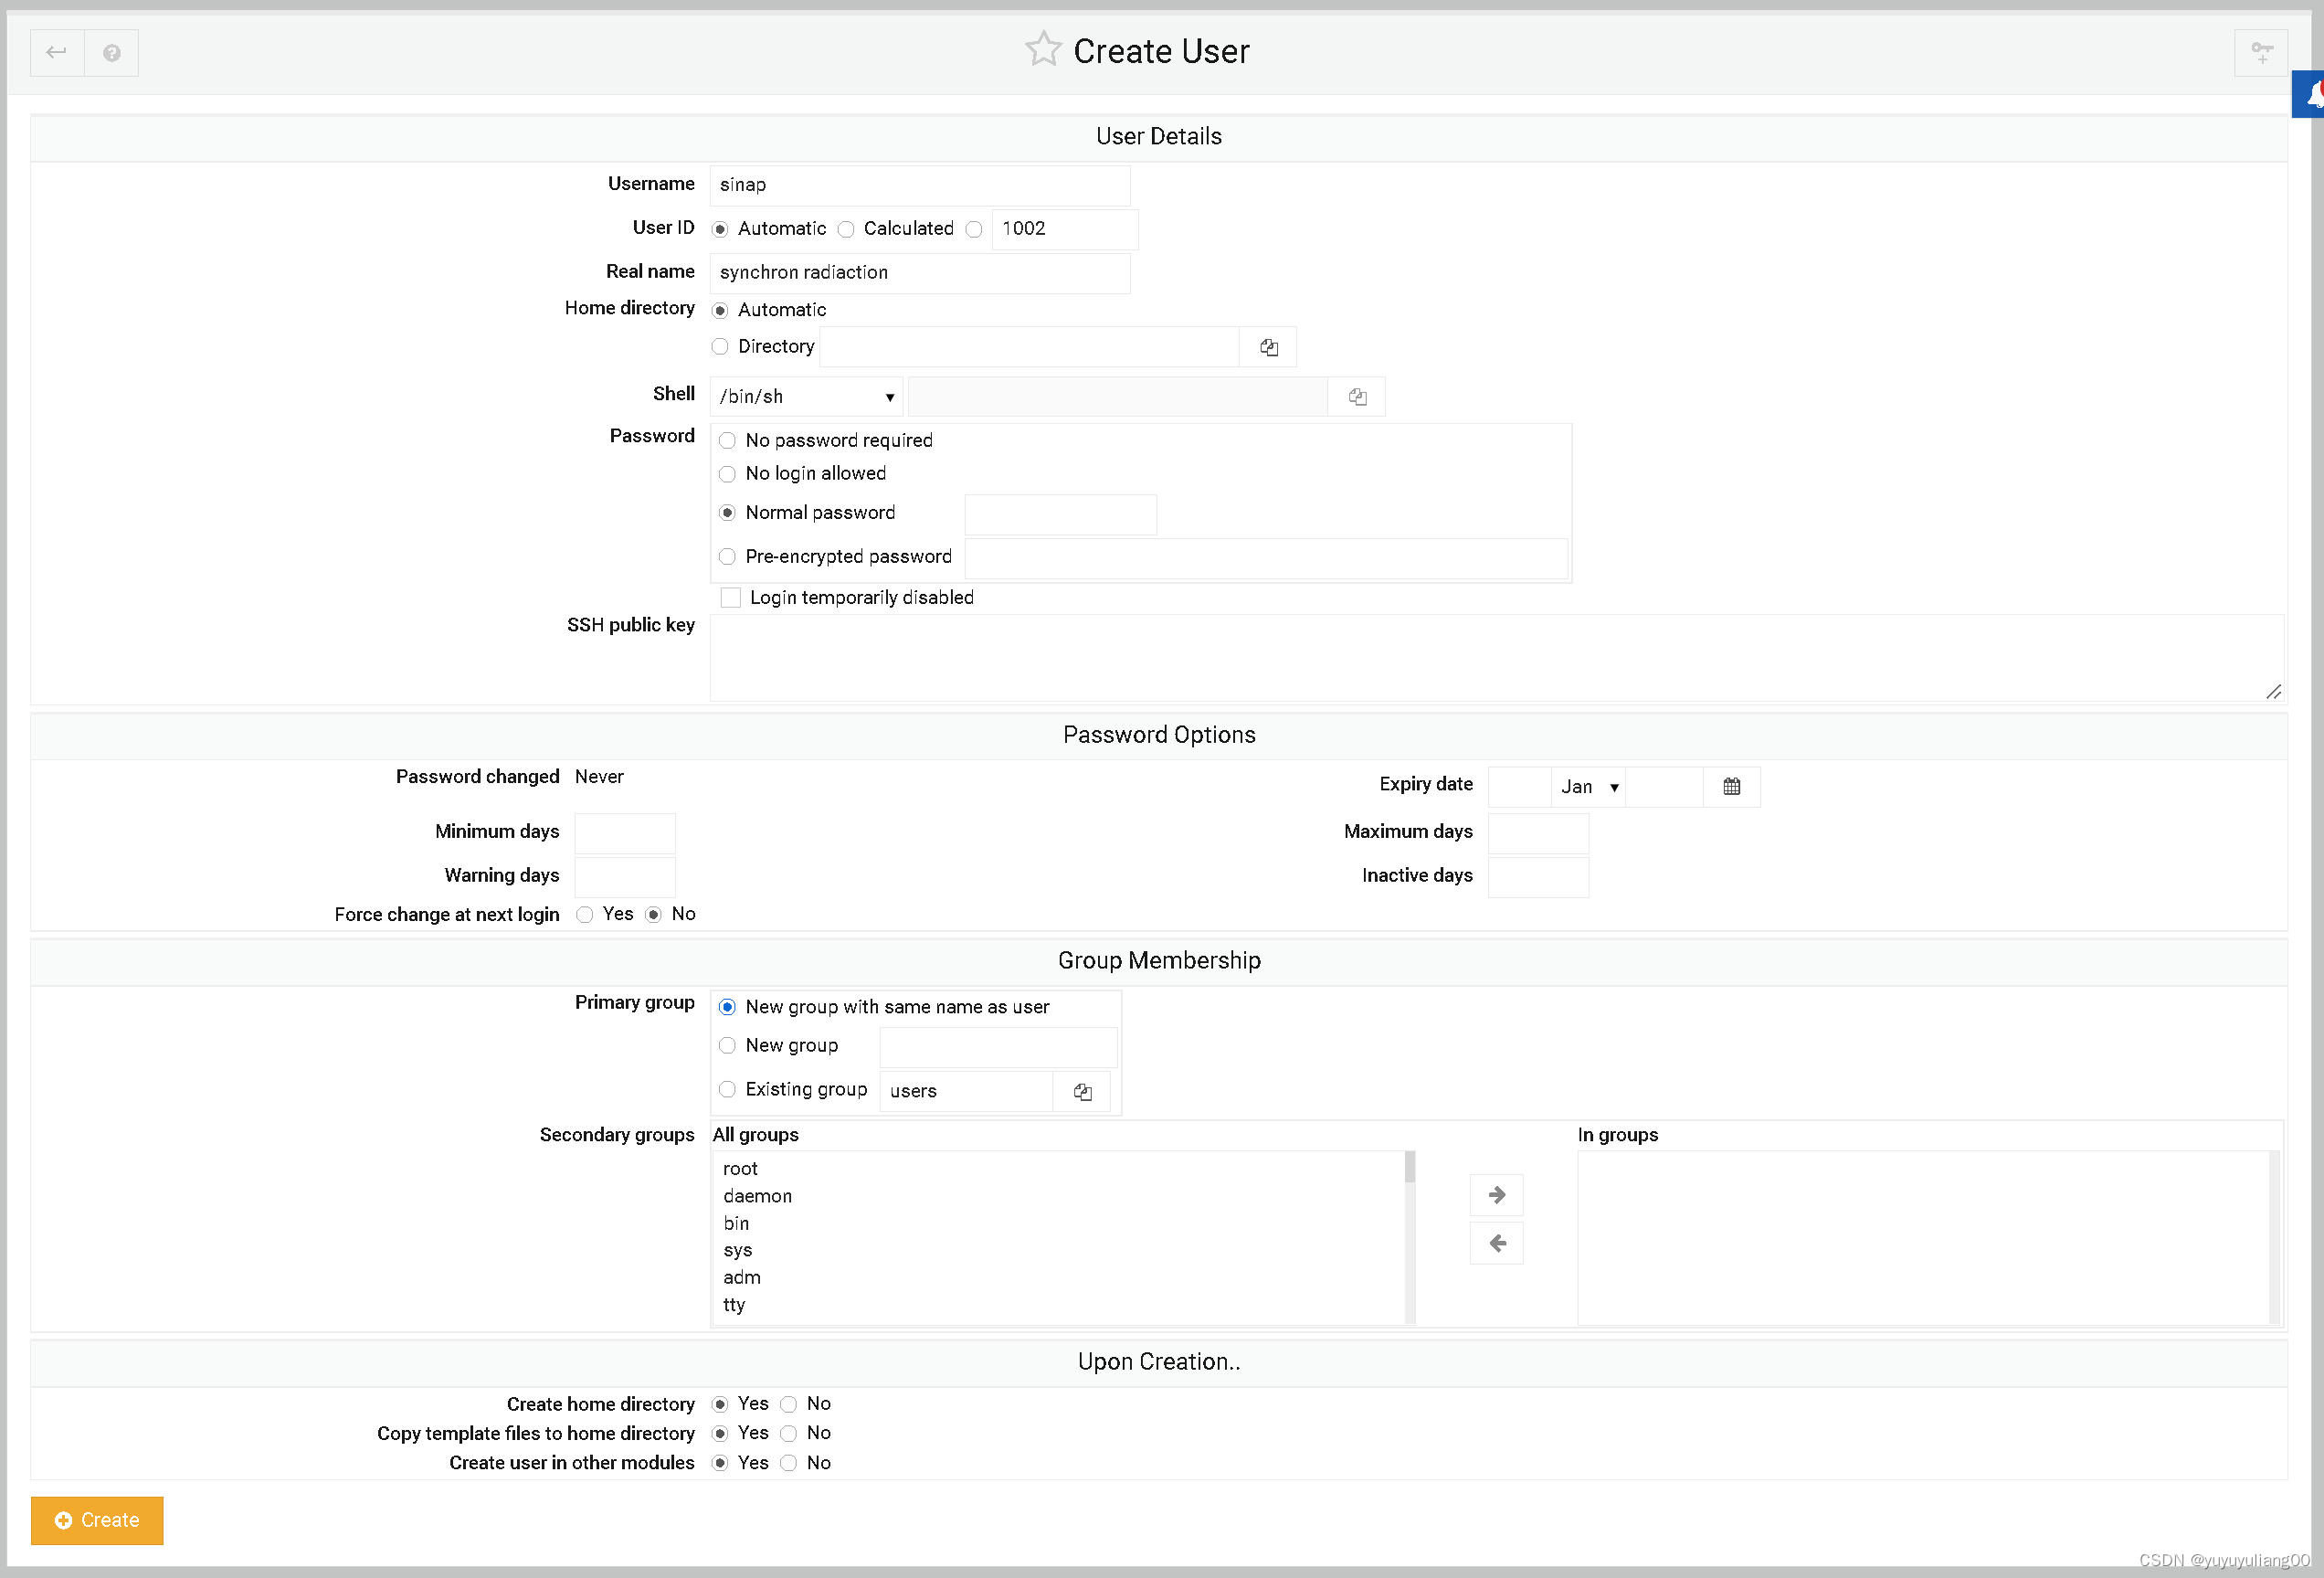Open the existing group chooser icon
Viewport: 2324px width, 1578px height.
click(1082, 1091)
